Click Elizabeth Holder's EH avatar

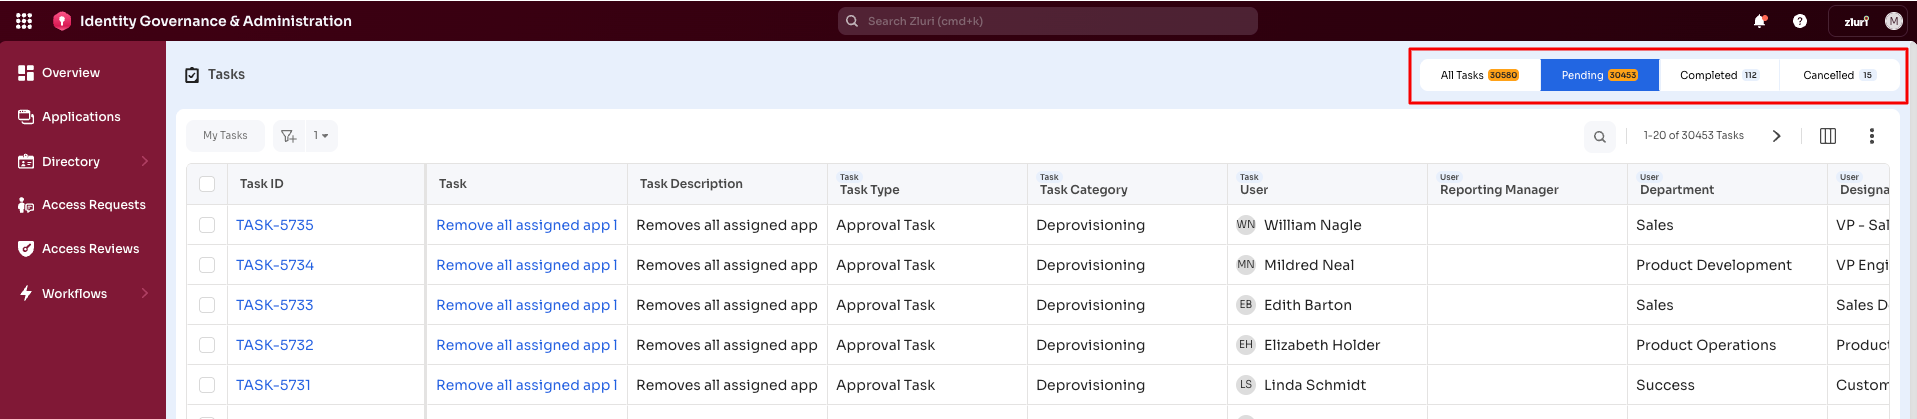(x=1246, y=345)
